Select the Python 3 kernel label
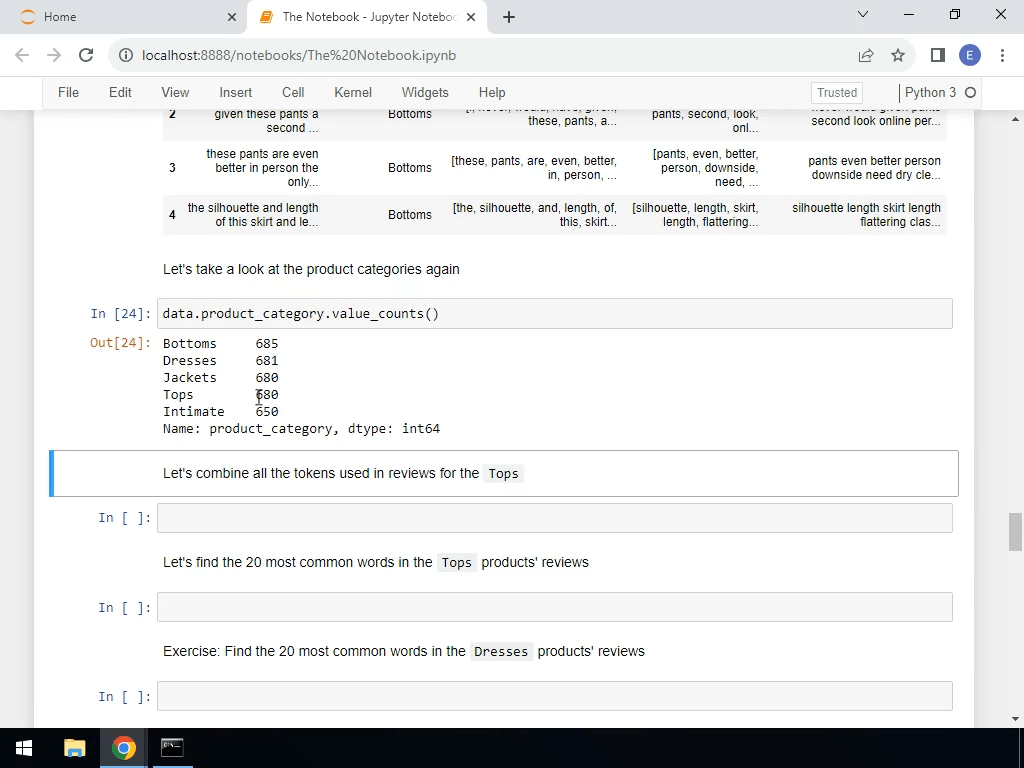 pyautogui.click(x=932, y=91)
